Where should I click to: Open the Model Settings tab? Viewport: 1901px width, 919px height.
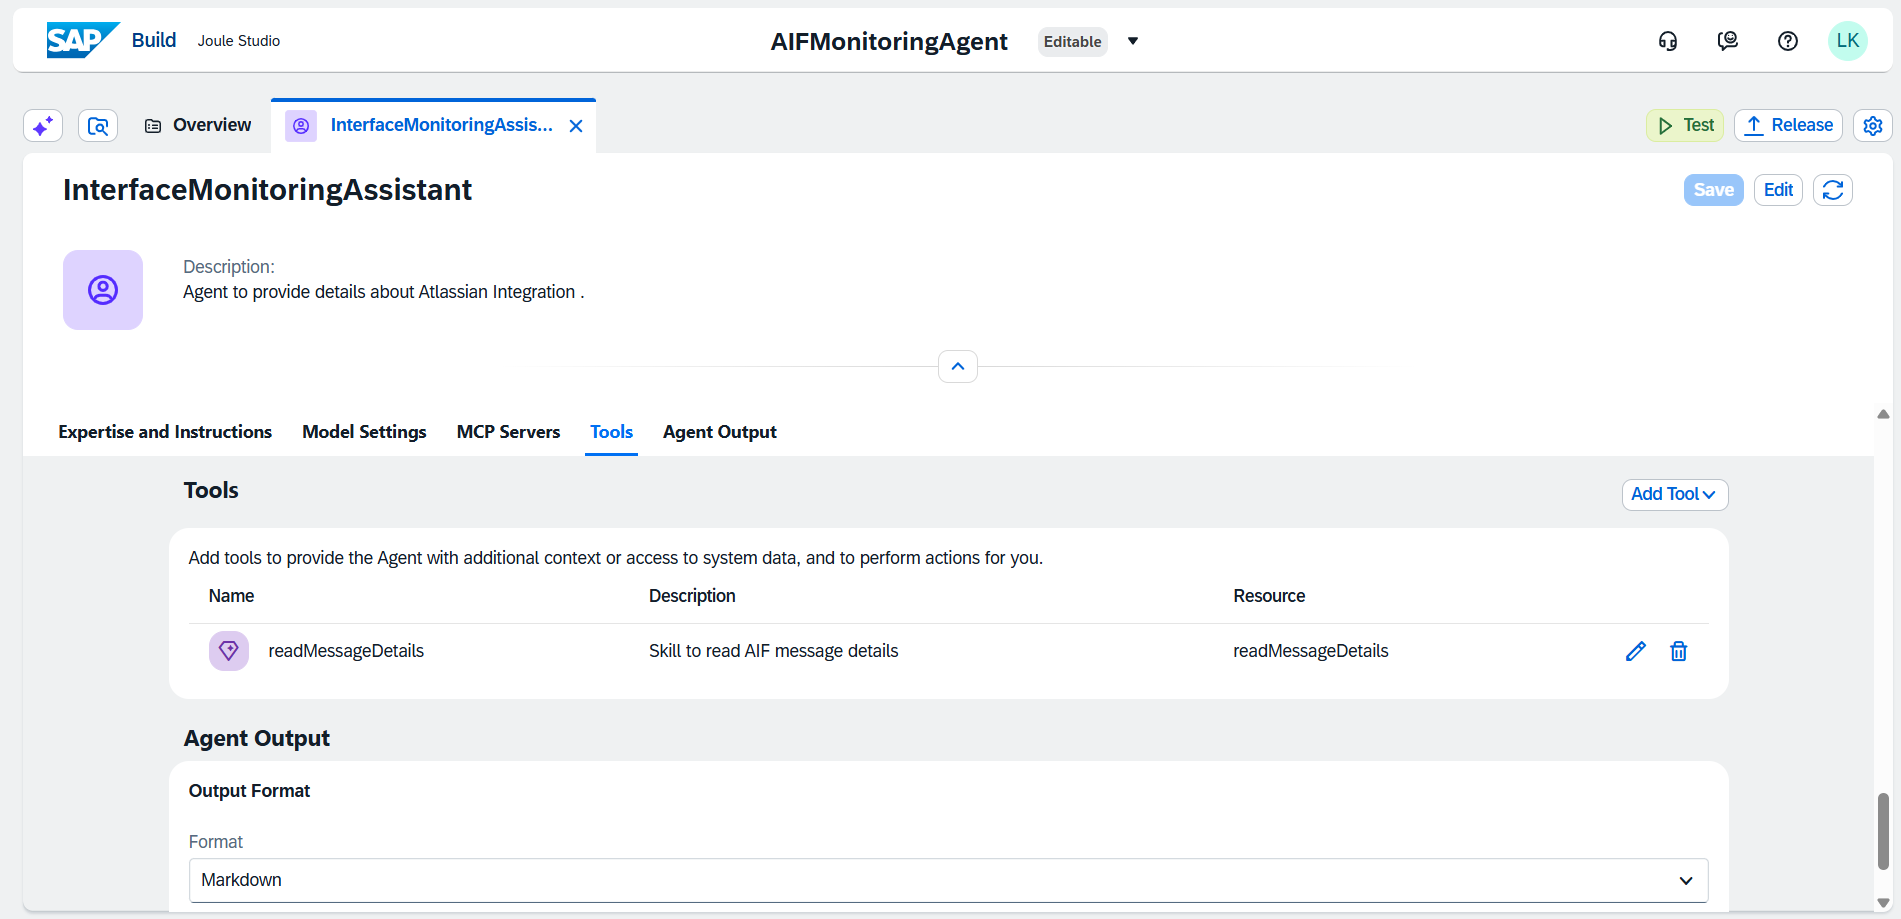click(x=364, y=432)
